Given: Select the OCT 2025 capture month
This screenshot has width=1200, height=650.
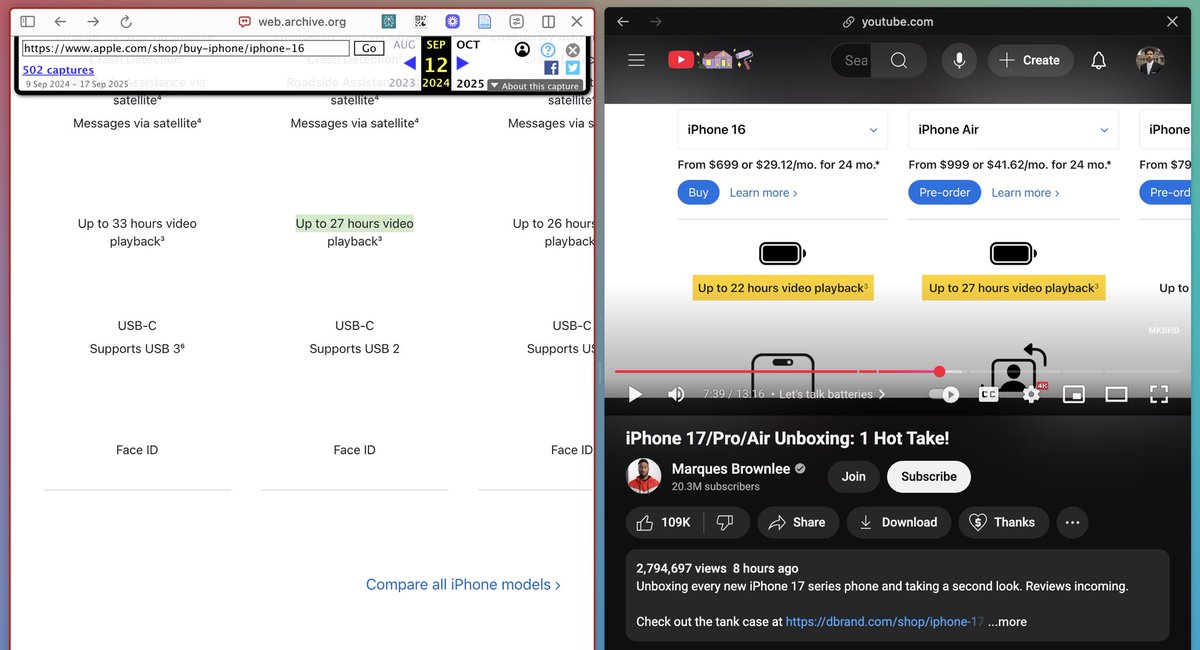Looking at the screenshot, I should [x=468, y=45].
